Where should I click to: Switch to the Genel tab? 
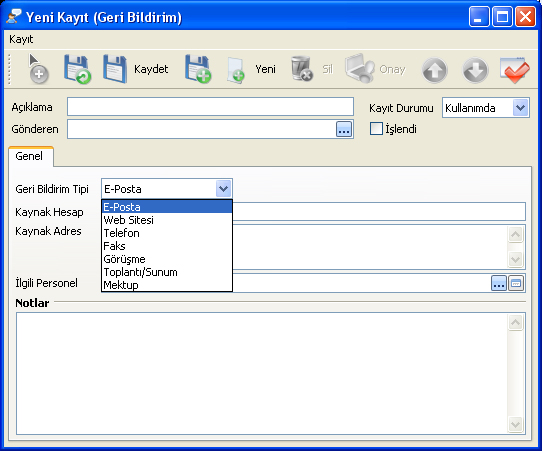[x=29, y=156]
